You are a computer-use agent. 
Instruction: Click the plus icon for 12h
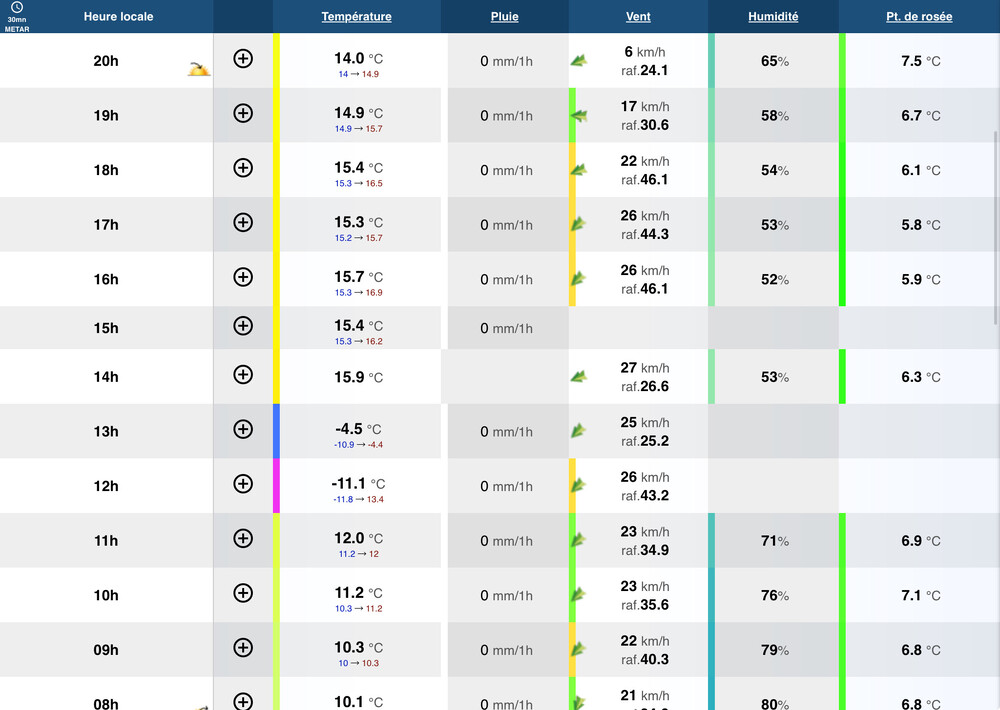click(x=243, y=484)
